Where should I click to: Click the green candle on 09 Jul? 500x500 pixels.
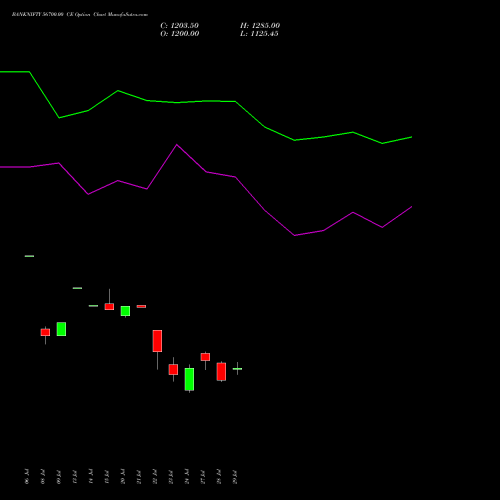pos(61,329)
